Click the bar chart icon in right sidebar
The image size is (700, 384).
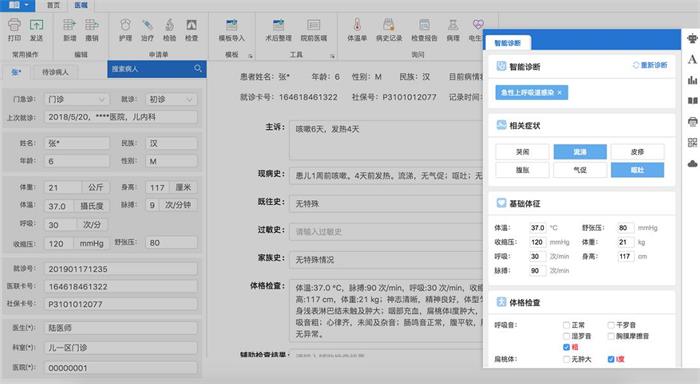tap(692, 80)
